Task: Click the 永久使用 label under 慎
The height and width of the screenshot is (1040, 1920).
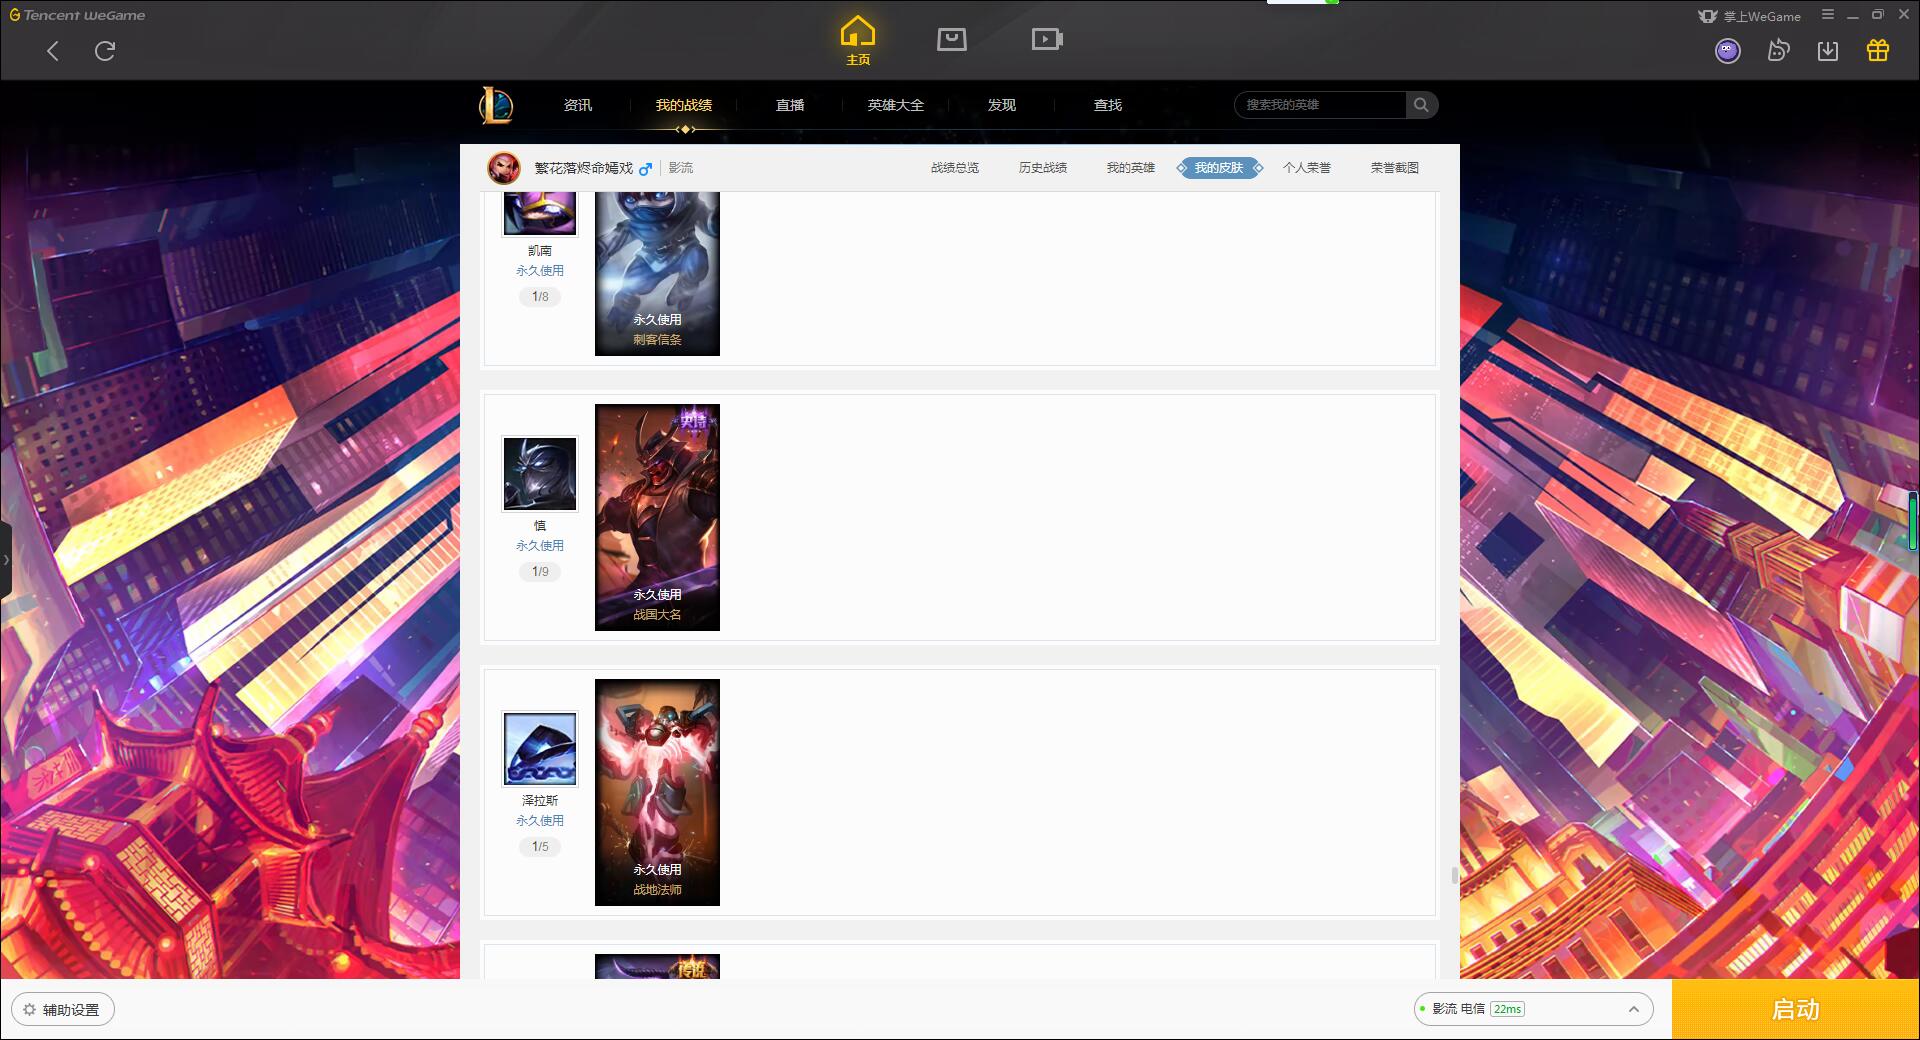Action: (x=540, y=546)
